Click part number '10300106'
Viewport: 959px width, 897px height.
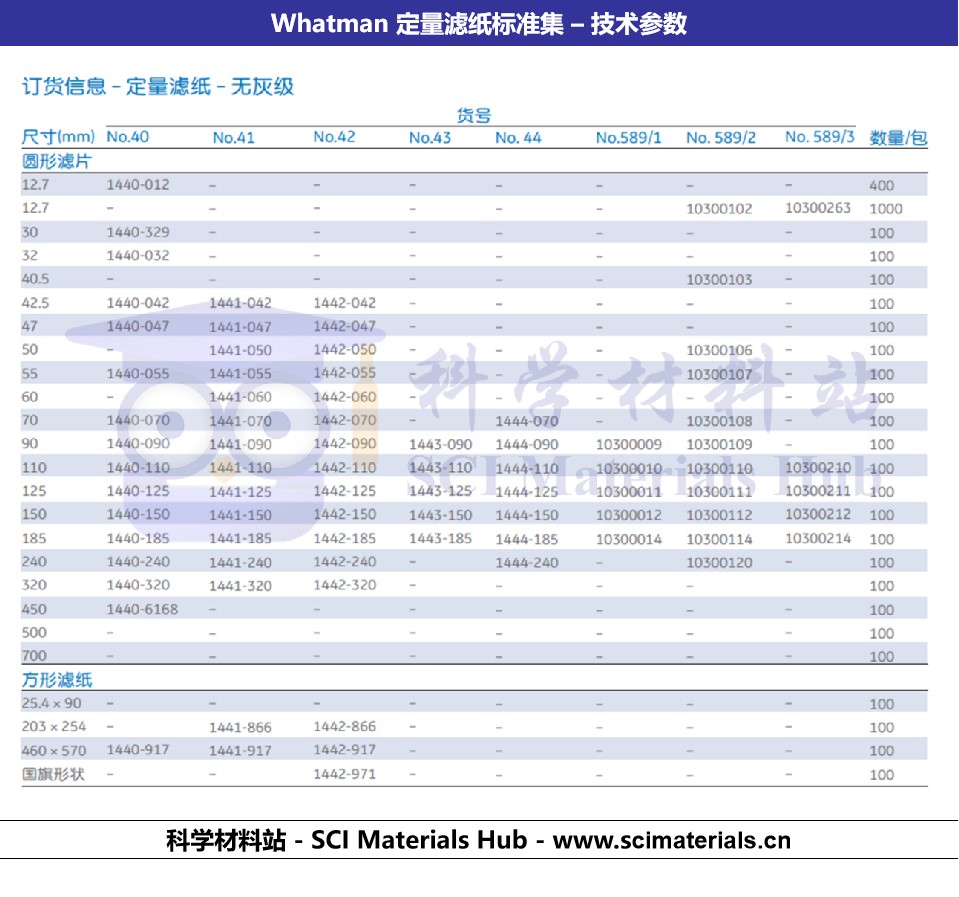point(719,350)
